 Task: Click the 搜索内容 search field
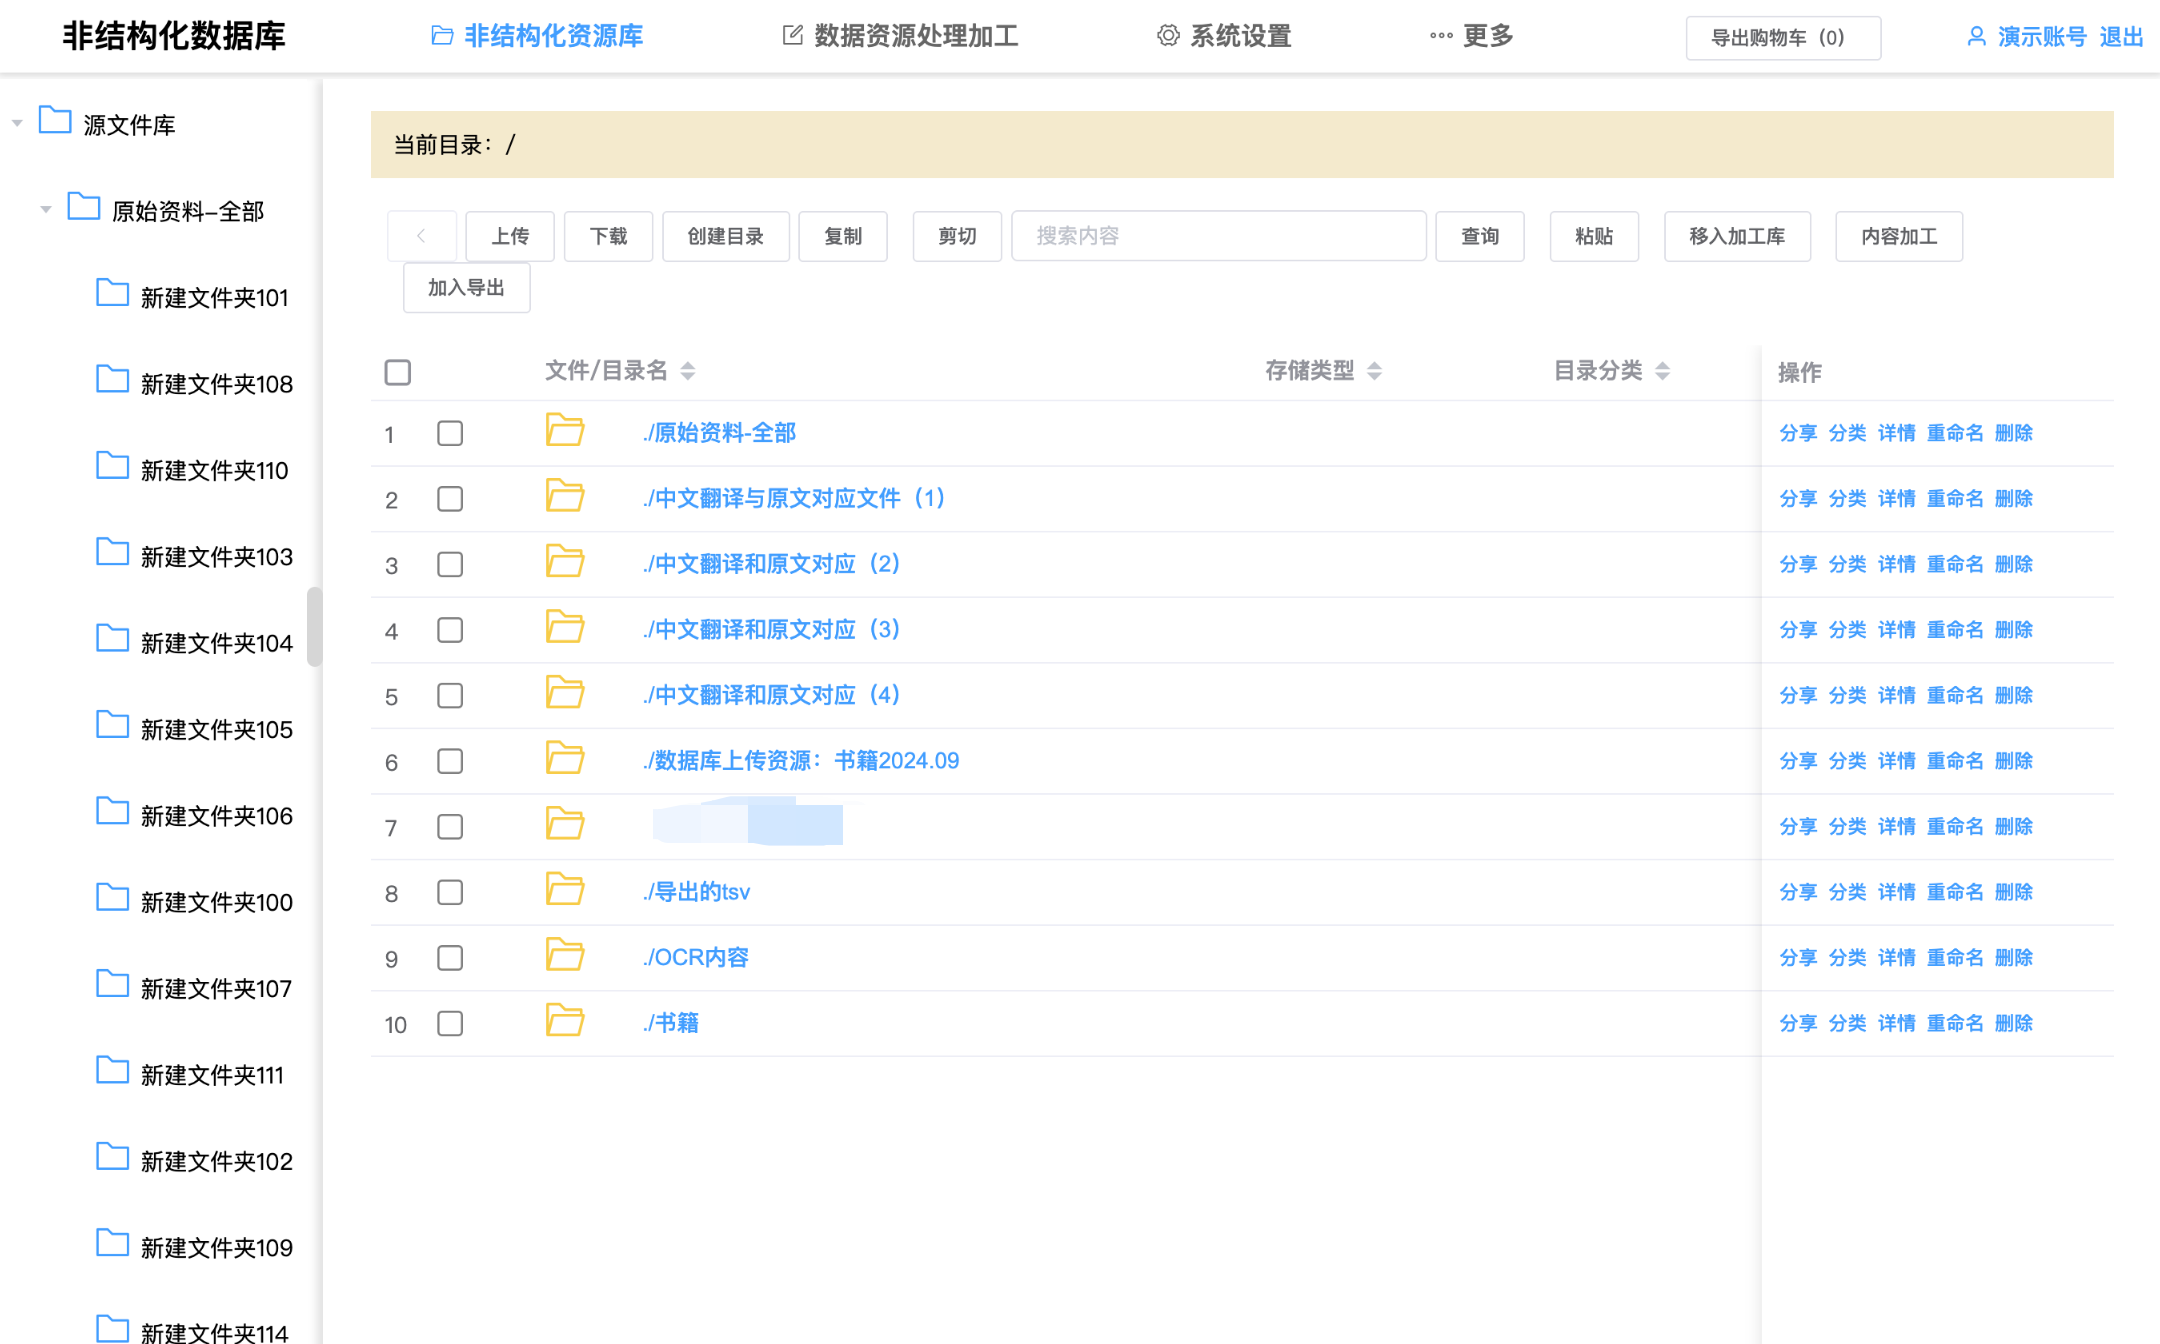(1219, 236)
